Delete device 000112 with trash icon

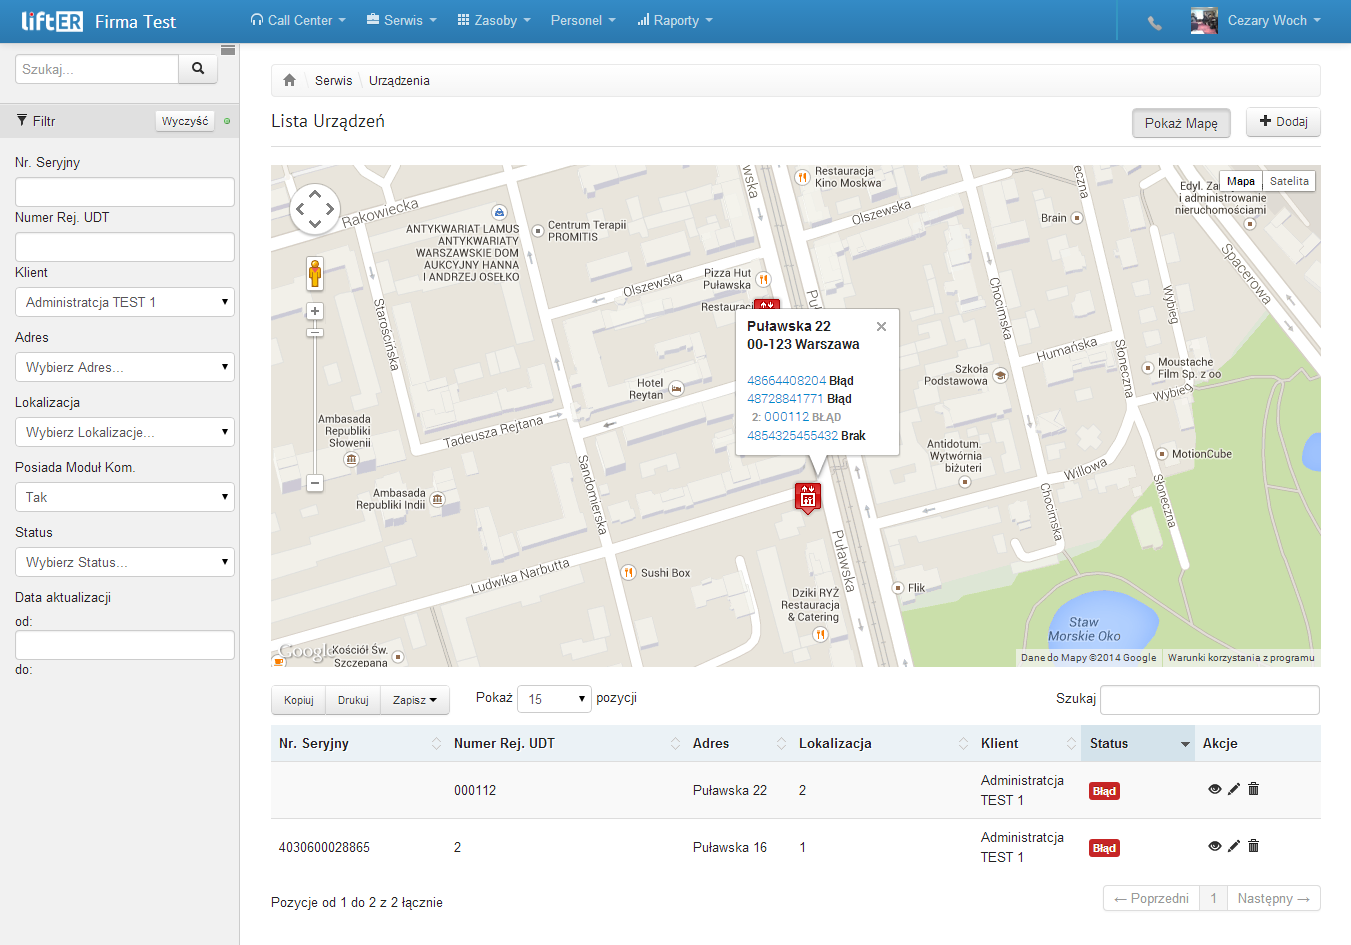click(x=1253, y=789)
